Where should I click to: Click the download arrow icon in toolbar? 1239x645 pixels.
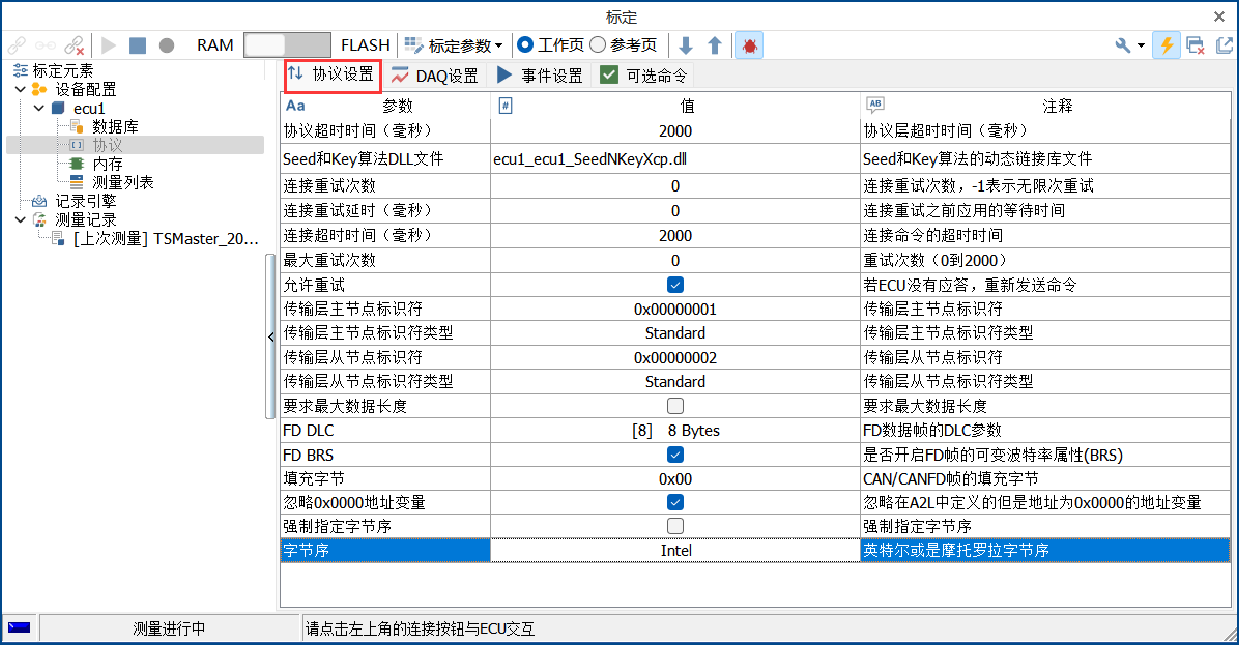coord(686,45)
